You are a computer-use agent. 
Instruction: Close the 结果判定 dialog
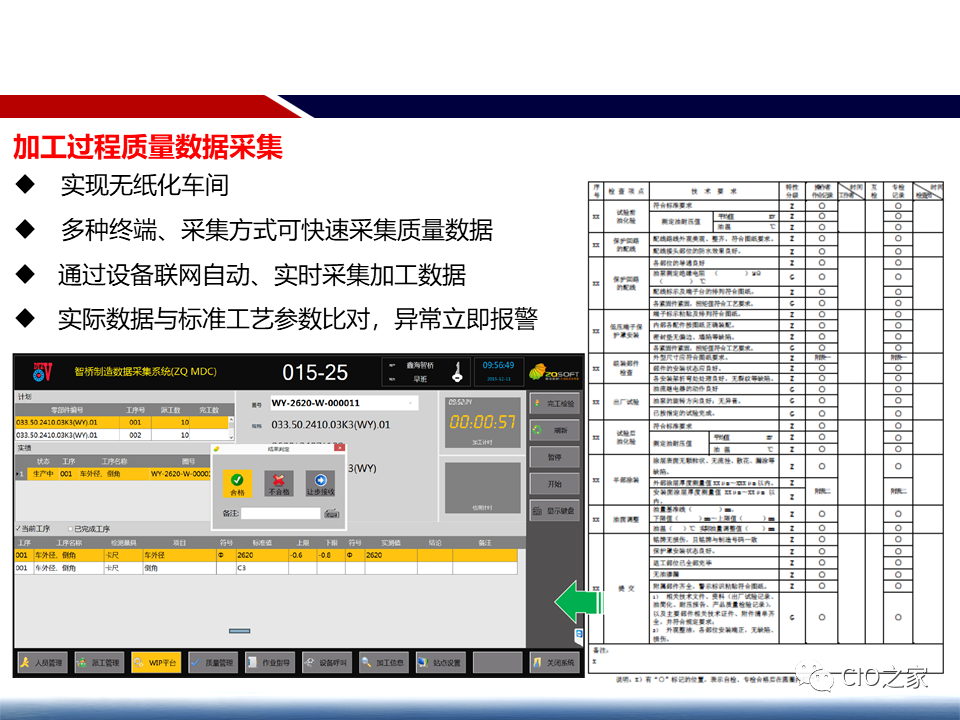pos(339,448)
